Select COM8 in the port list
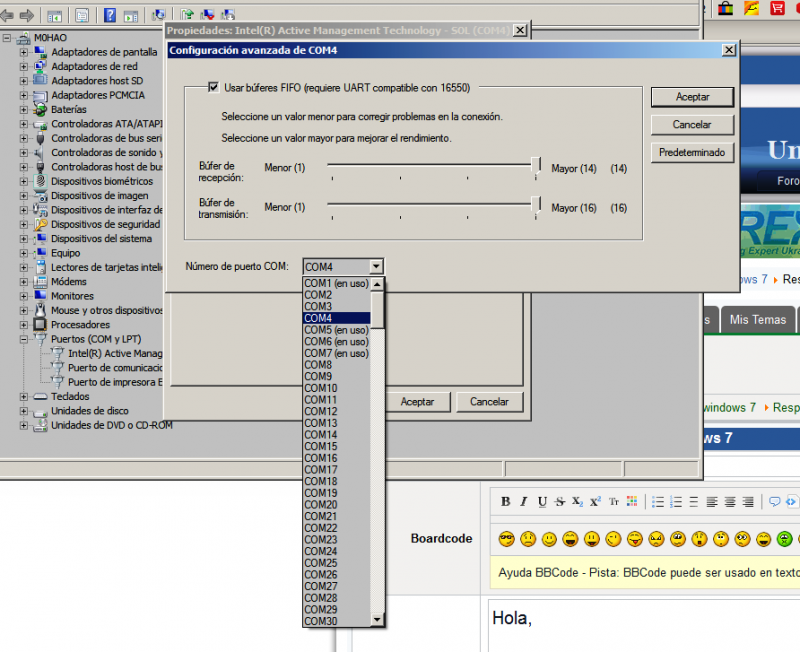Screen dimensions: 800x652 pyautogui.click(x=337, y=365)
